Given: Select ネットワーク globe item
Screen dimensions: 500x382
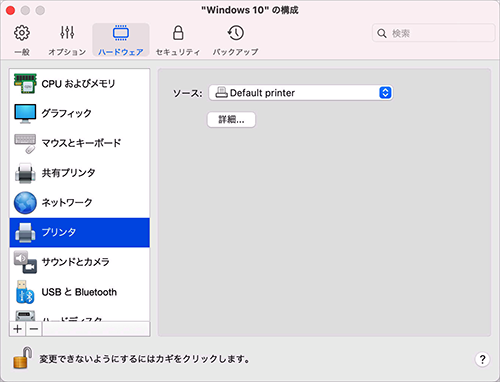Looking at the screenshot, I should point(80,202).
